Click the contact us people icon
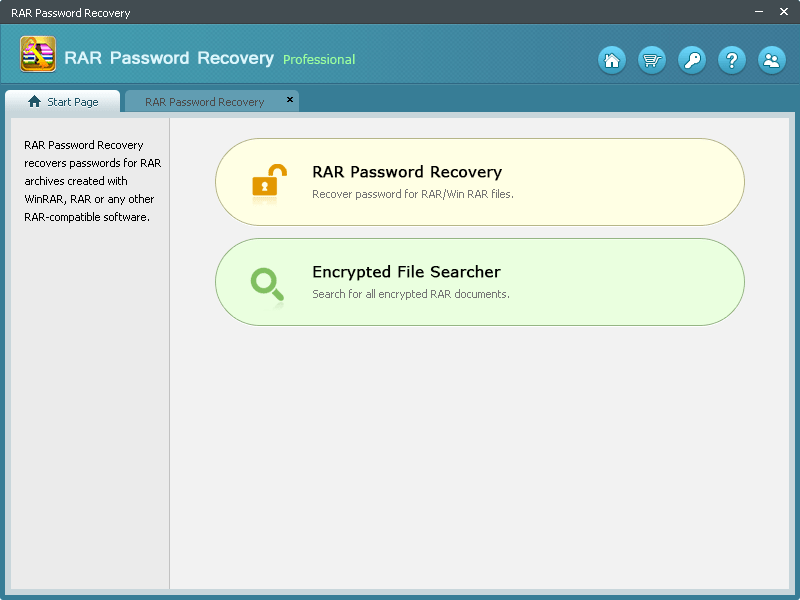The height and width of the screenshot is (600, 800). click(x=772, y=60)
